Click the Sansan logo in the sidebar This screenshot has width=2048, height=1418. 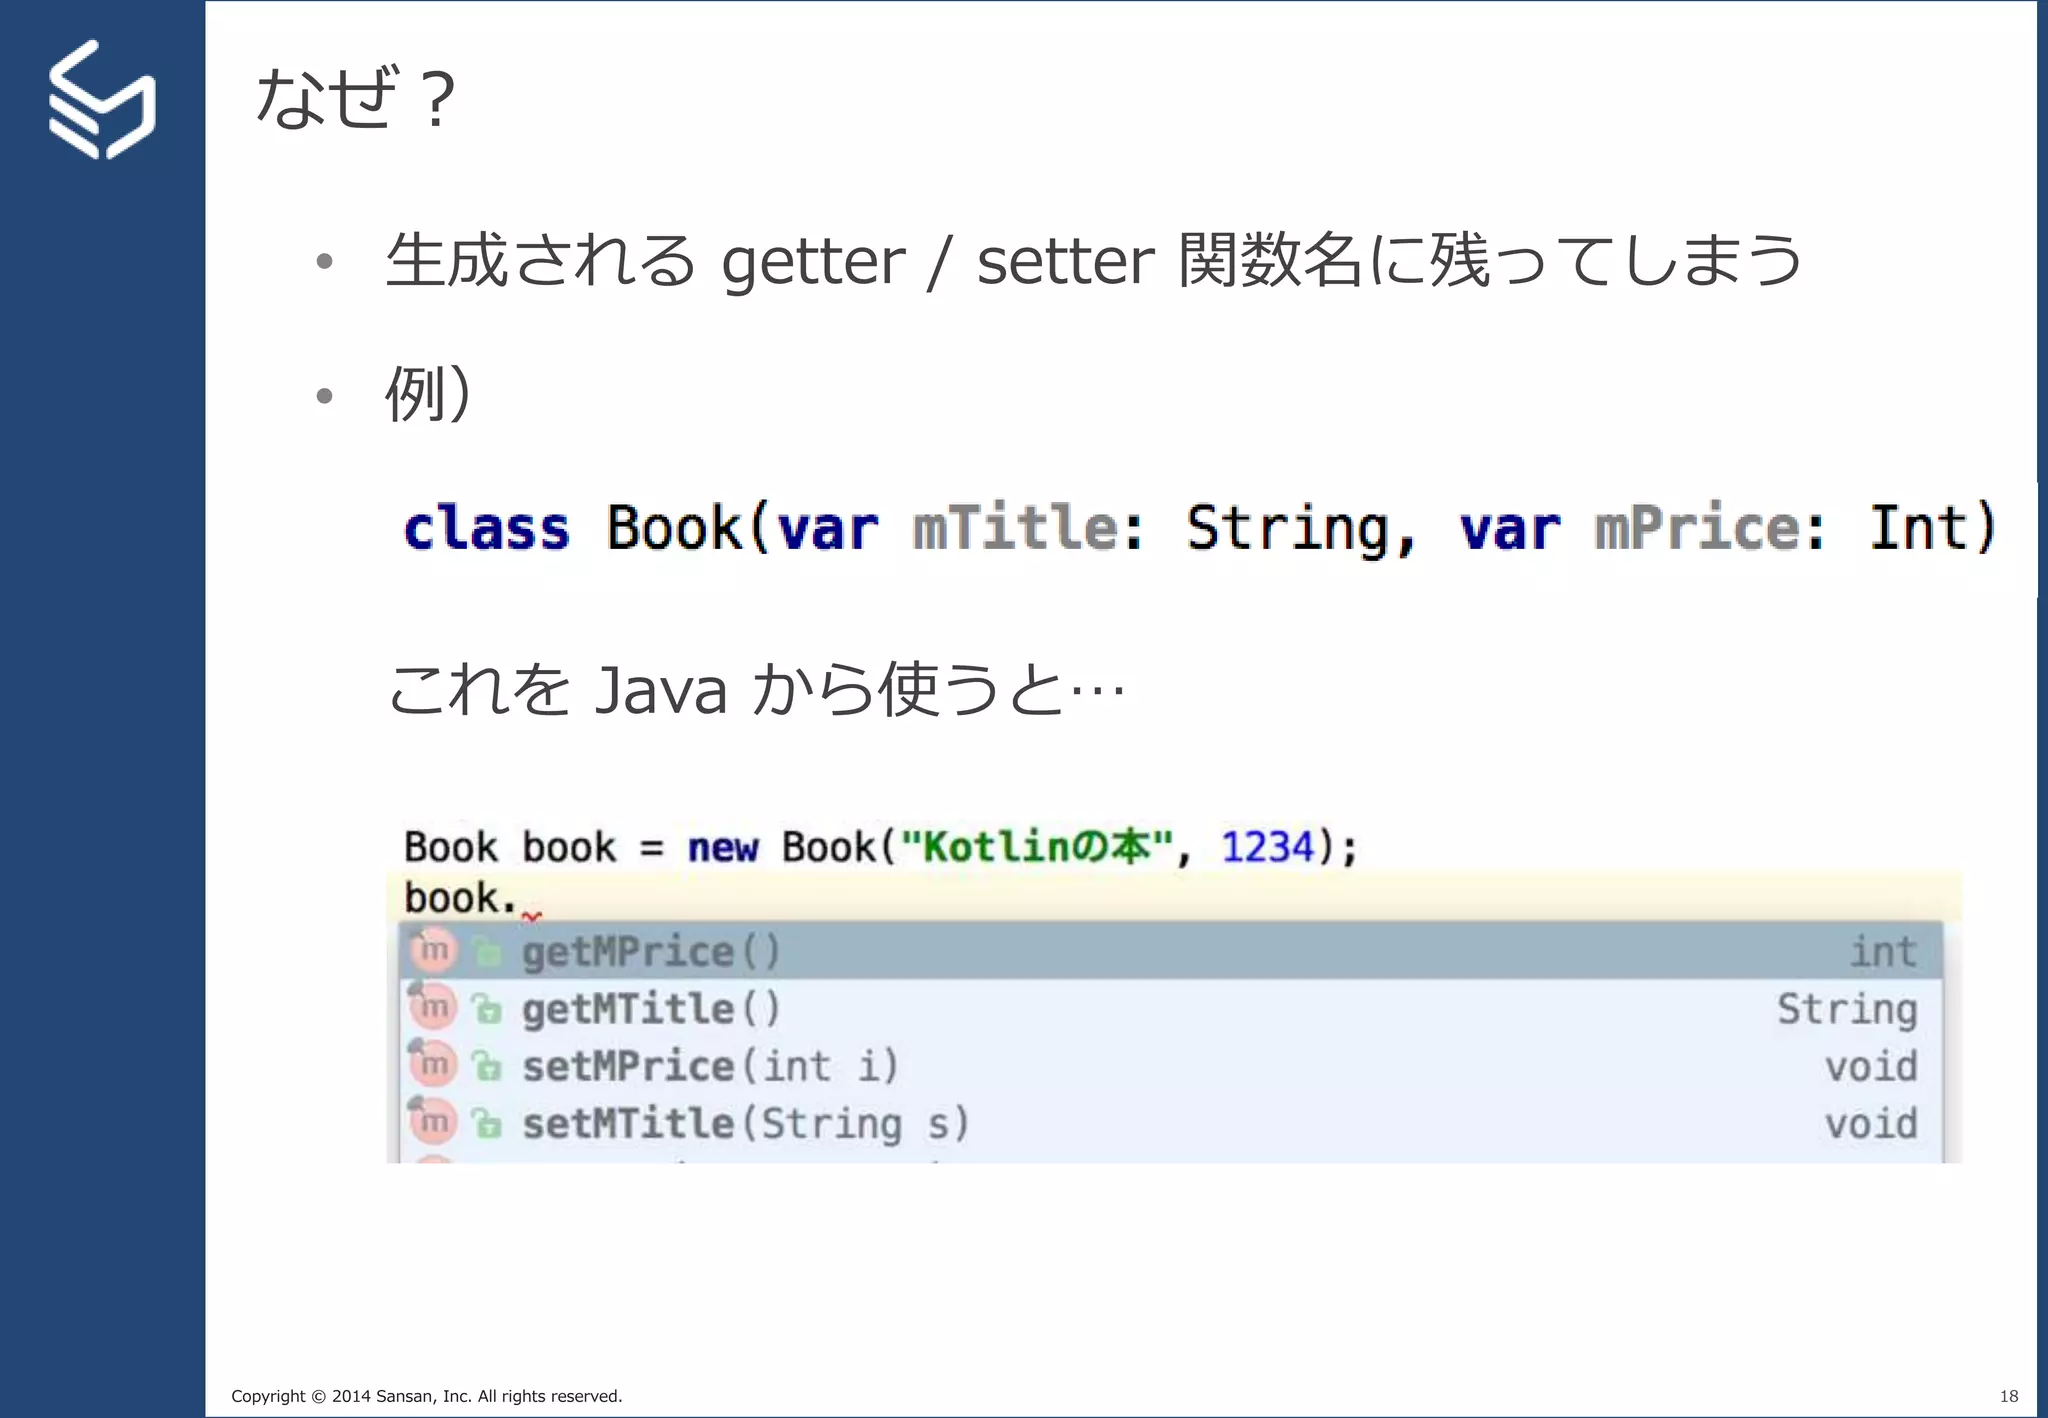(102, 100)
